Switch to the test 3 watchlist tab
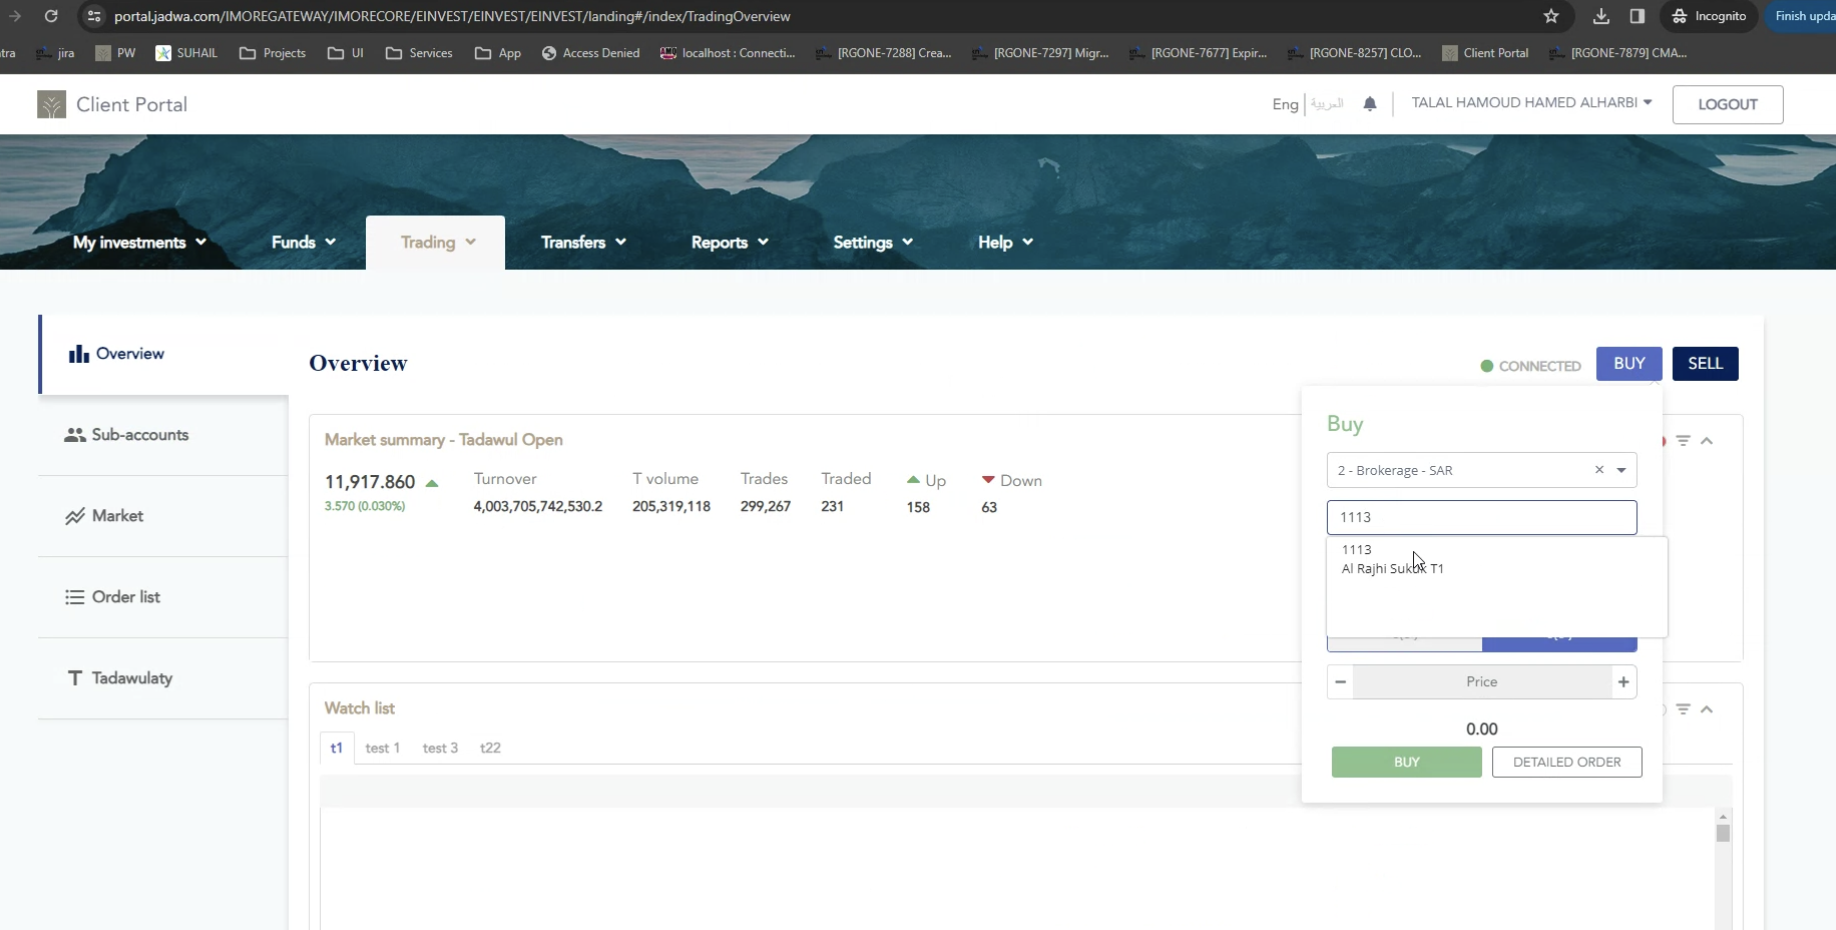This screenshot has height=930, width=1836. pyautogui.click(x=440, y=748)
